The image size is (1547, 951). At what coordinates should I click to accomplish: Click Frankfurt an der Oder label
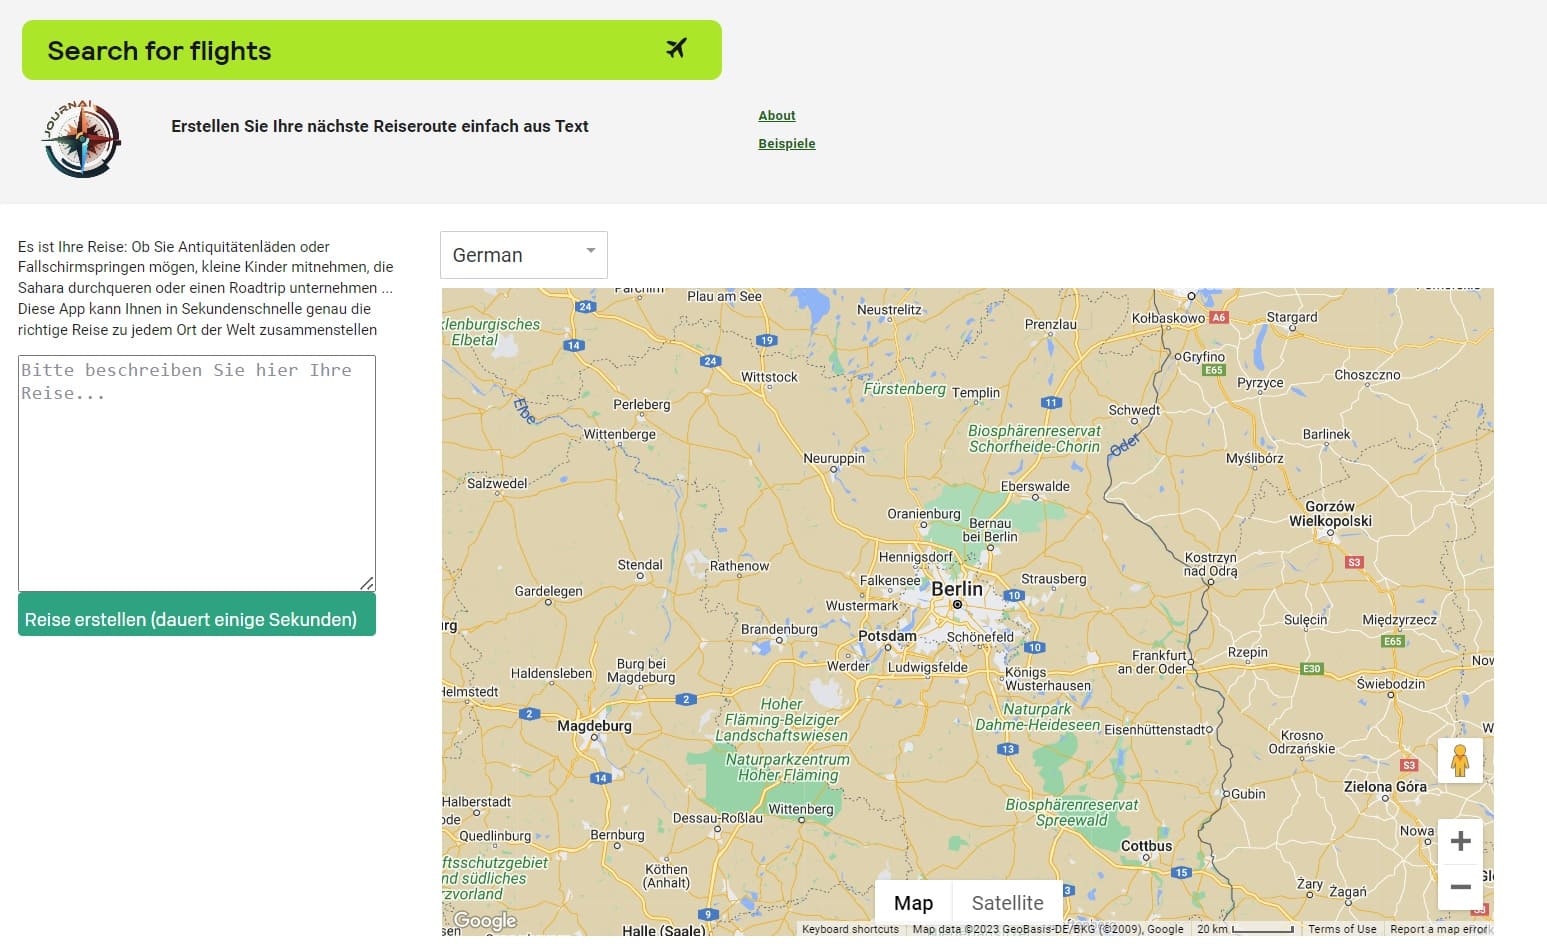tap(1152, 662)
